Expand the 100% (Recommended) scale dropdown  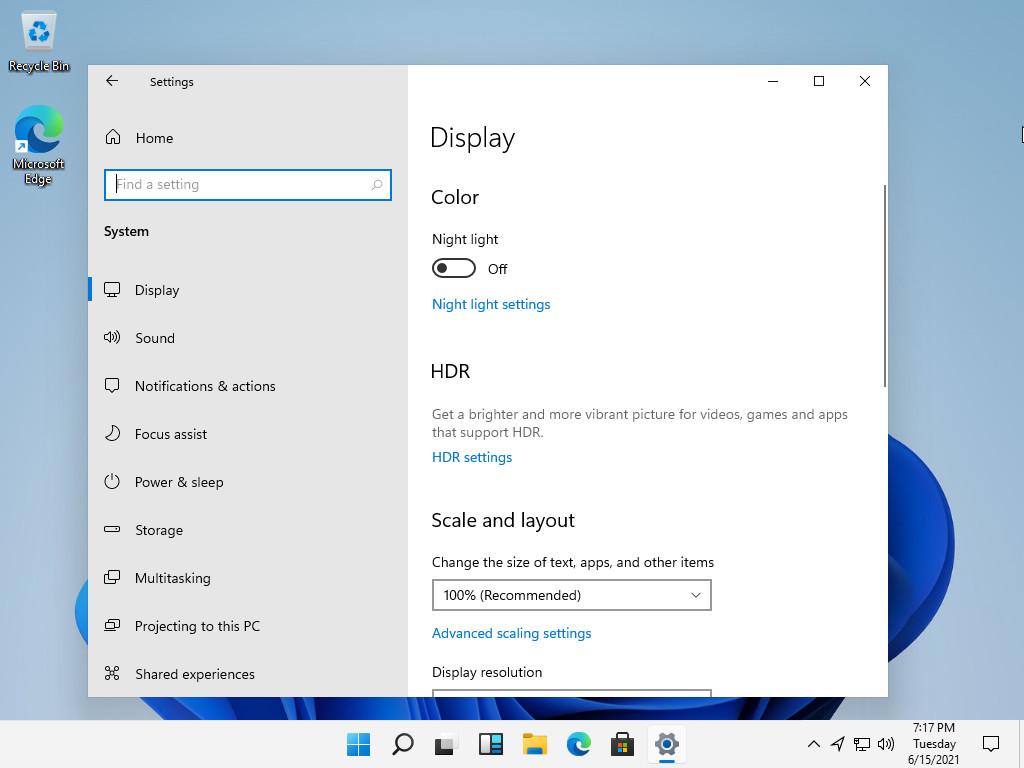(571, 595)
